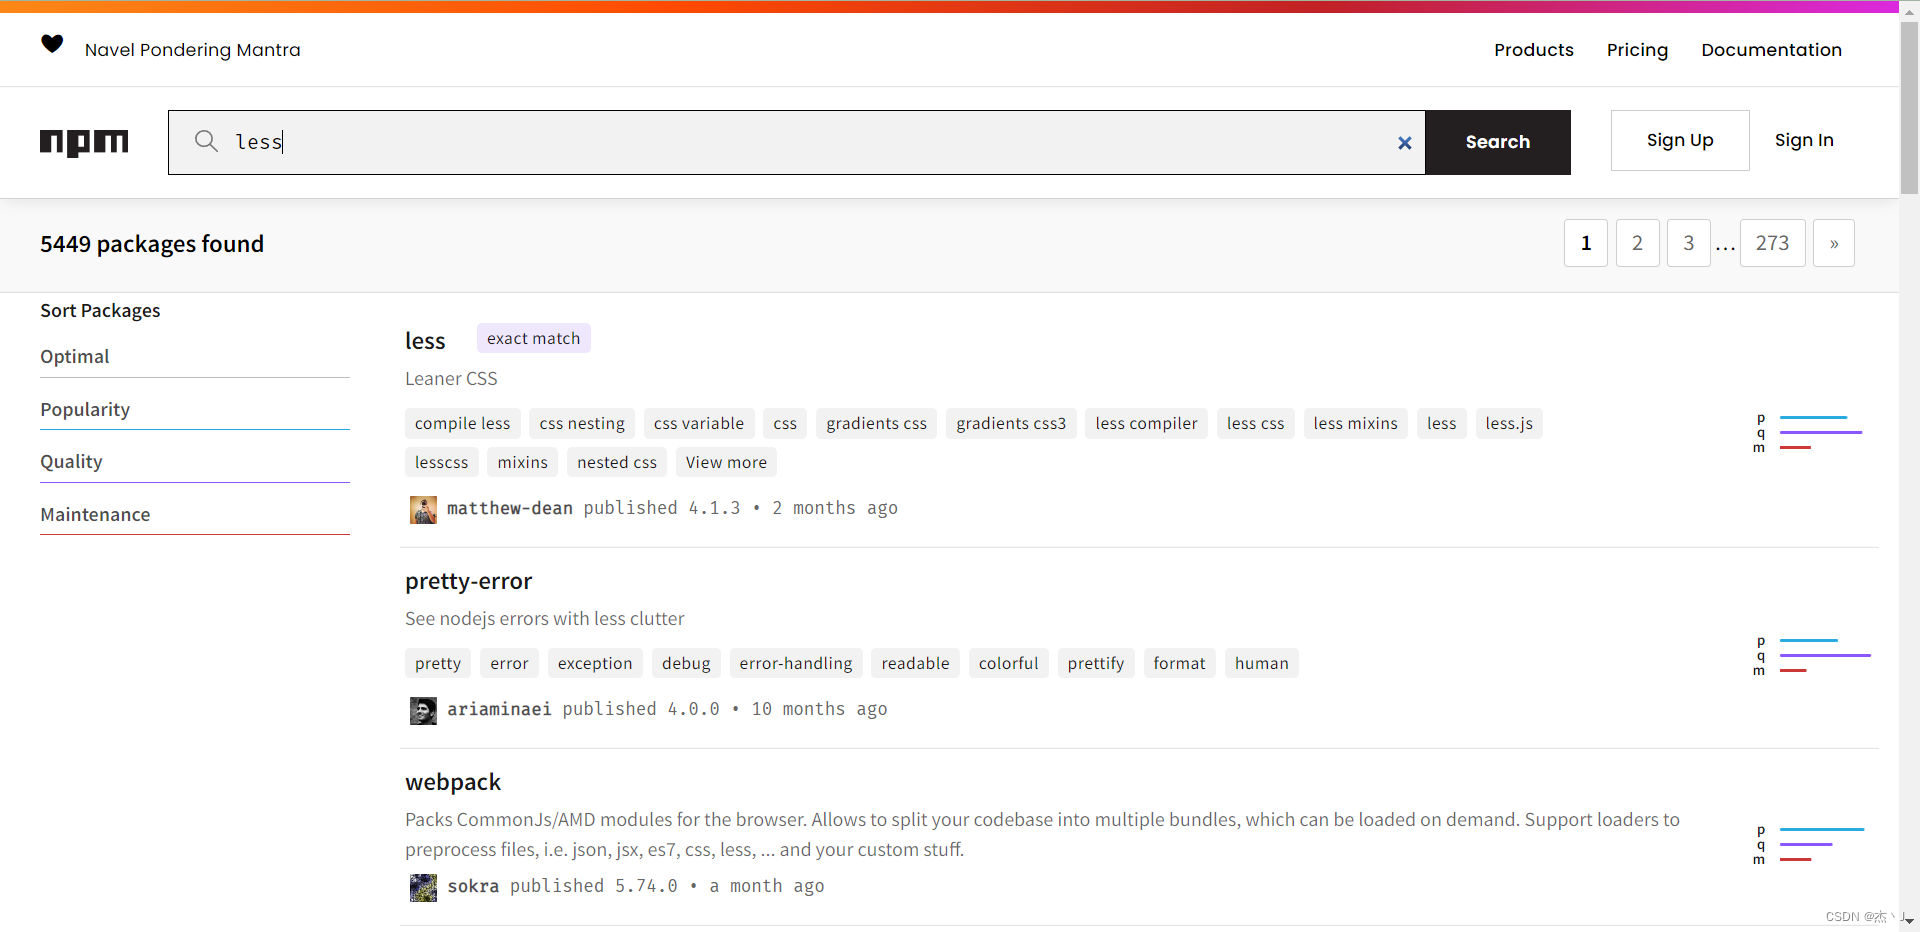Click the 'human' keyword tag

pyautogui.click(x=1261, y=663)
